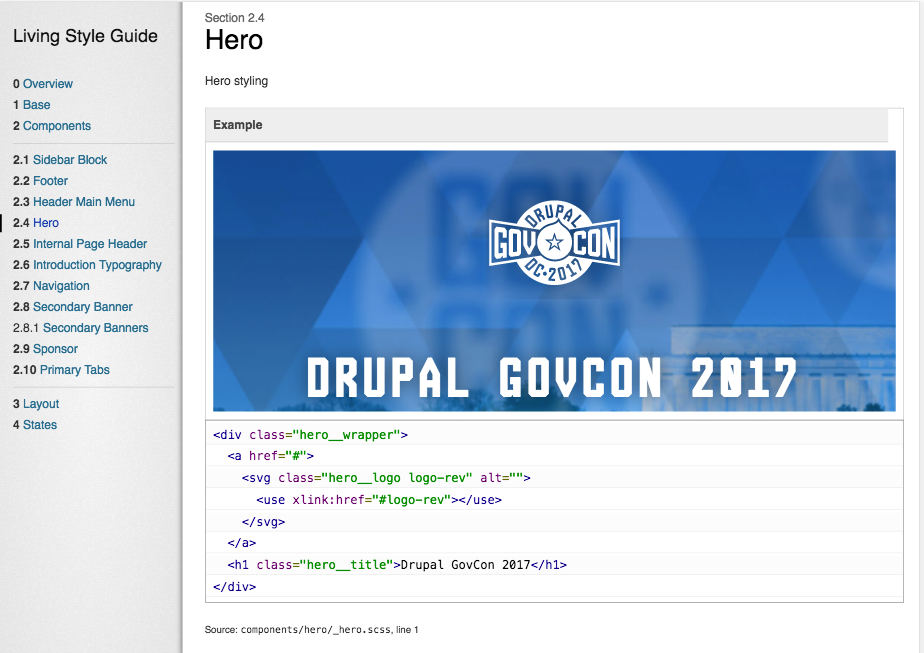Click the Living Style Guide title
Image resolution: width=924 pixels, height=653 pixels.
pyautogui.click(x=85, y=36)
